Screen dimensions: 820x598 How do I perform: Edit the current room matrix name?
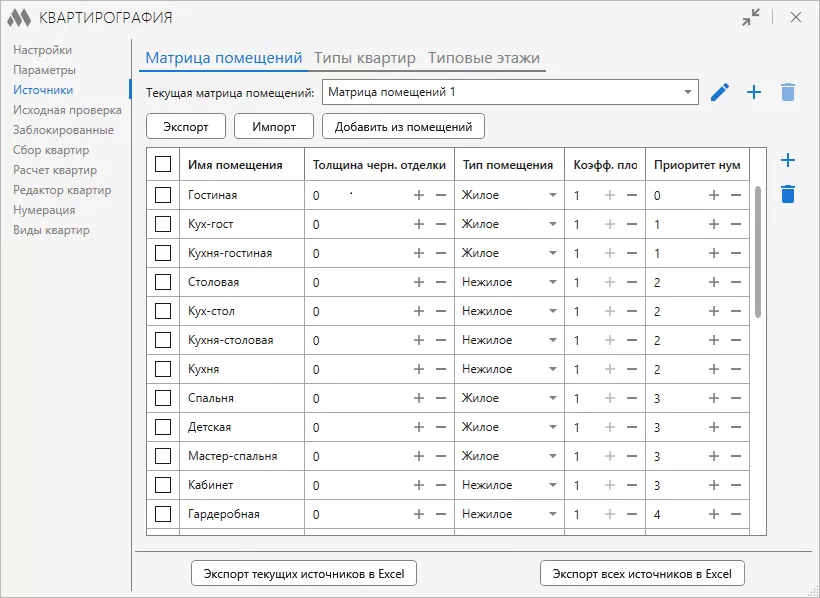point(719,91)
